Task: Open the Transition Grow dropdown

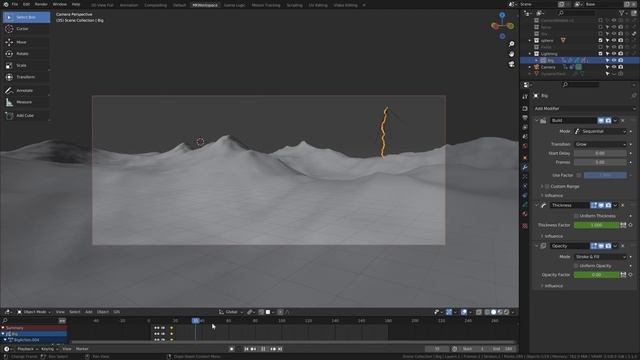Action: coord(600,144)
